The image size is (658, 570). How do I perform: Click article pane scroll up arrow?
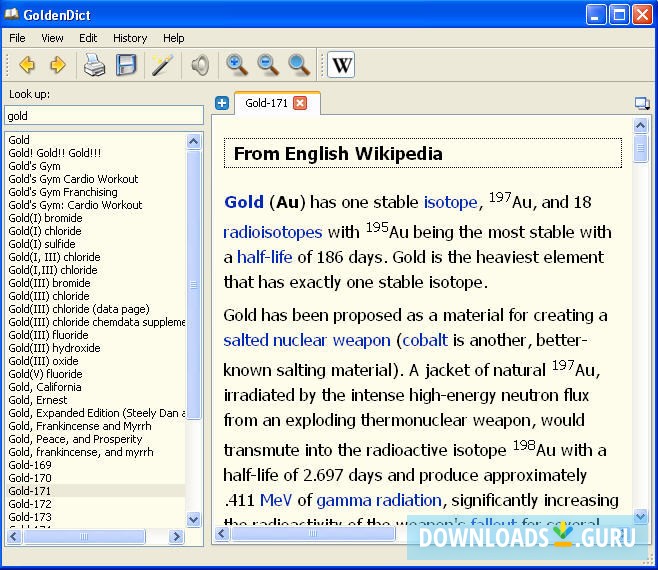[x=640, y=125]
